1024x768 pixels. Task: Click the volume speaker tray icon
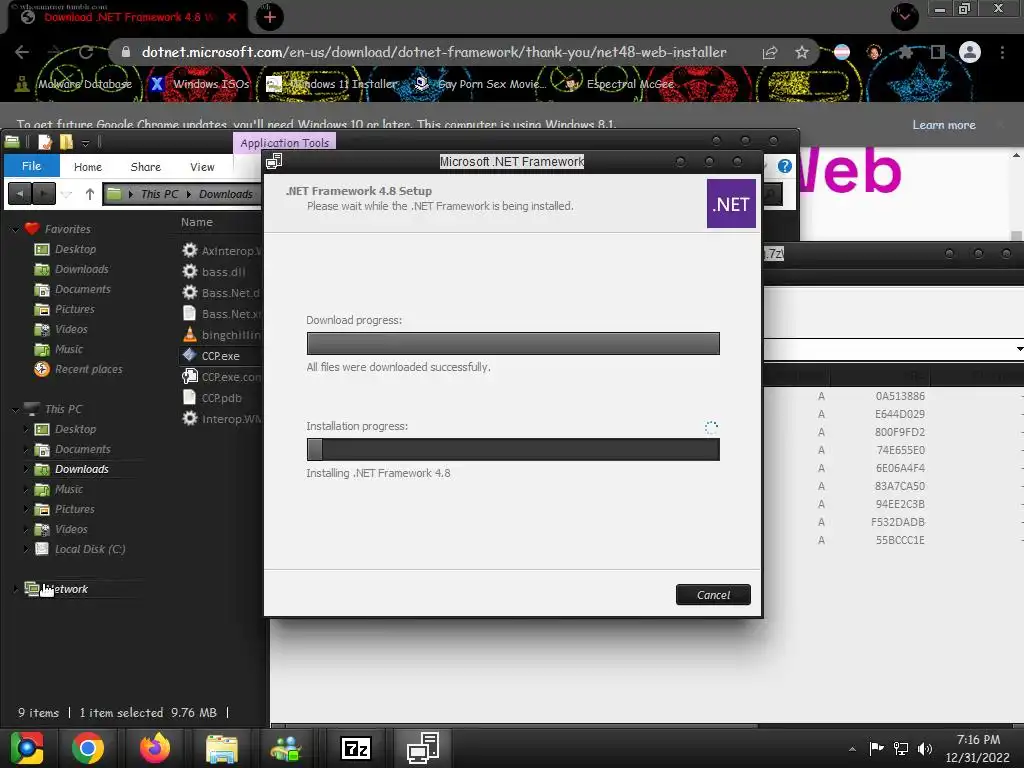click(x=925, y=748)
